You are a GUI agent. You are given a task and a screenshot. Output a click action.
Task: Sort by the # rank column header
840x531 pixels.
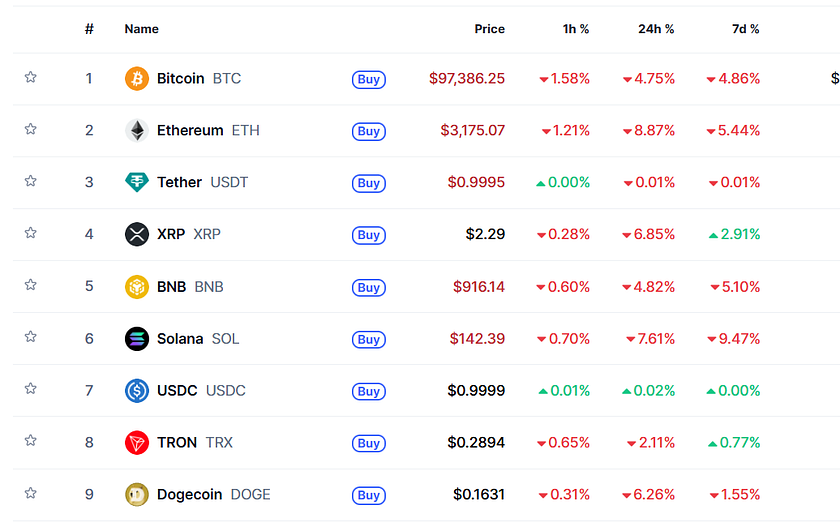tap(89, 29)
